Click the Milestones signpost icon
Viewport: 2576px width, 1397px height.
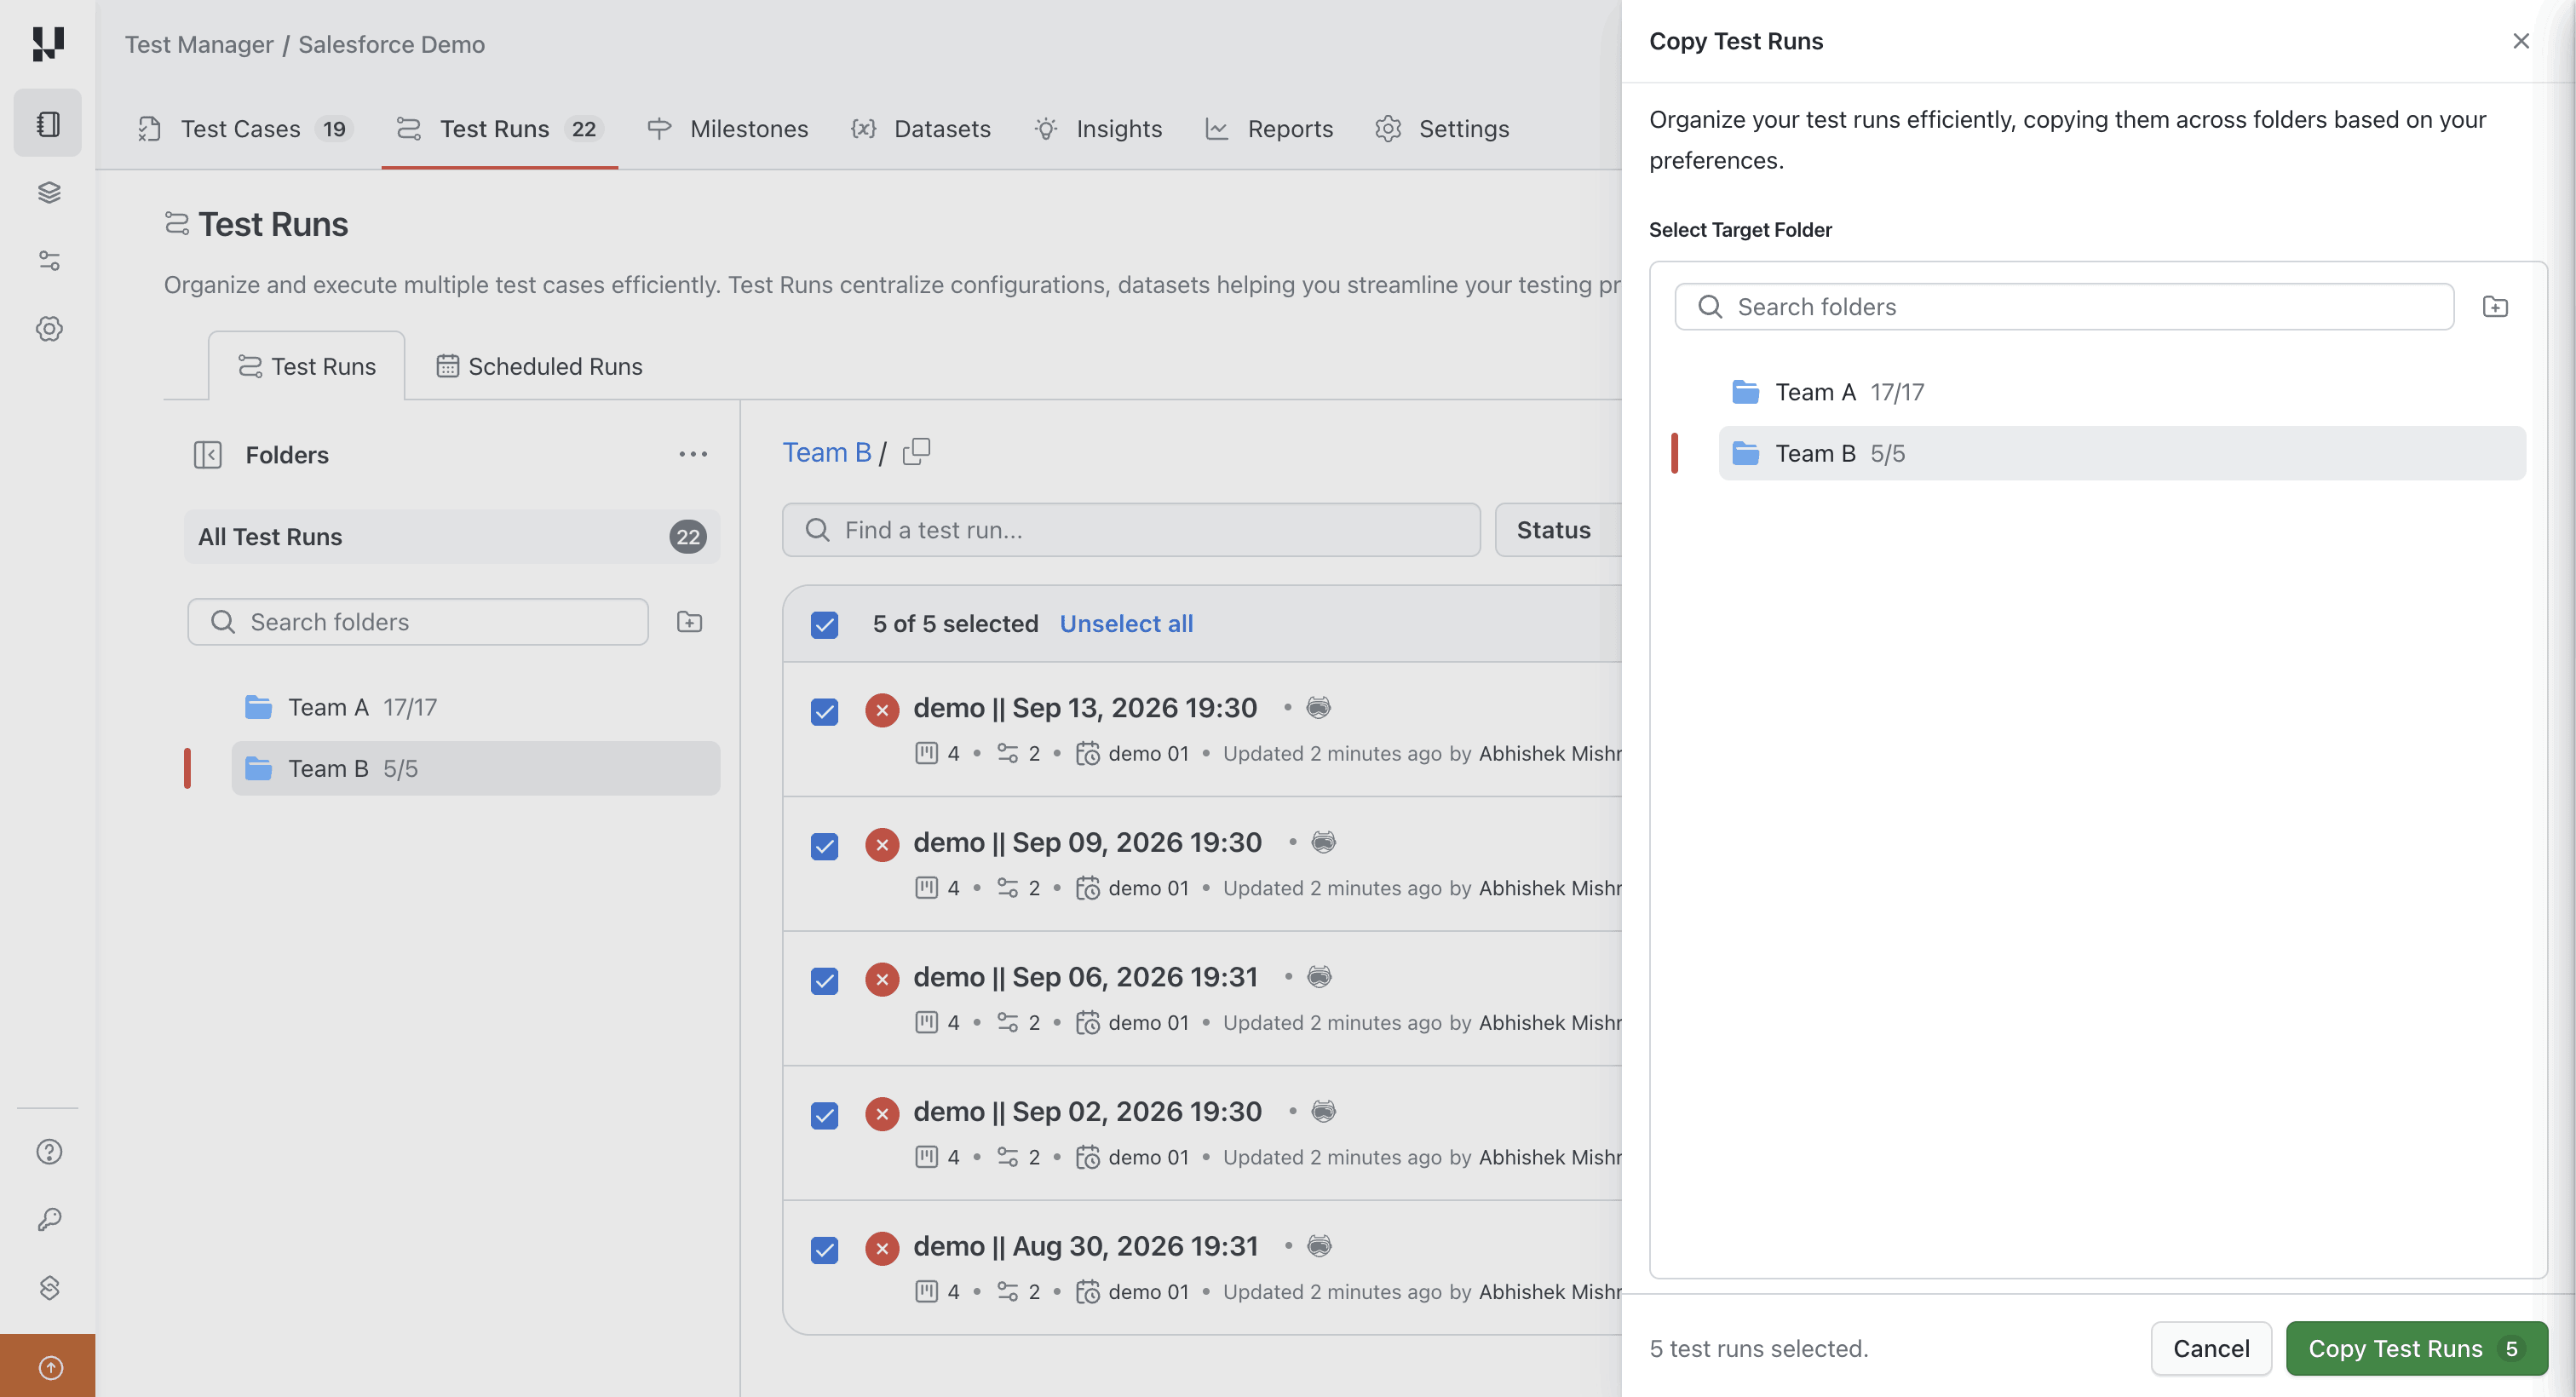[x=659, y=129]
